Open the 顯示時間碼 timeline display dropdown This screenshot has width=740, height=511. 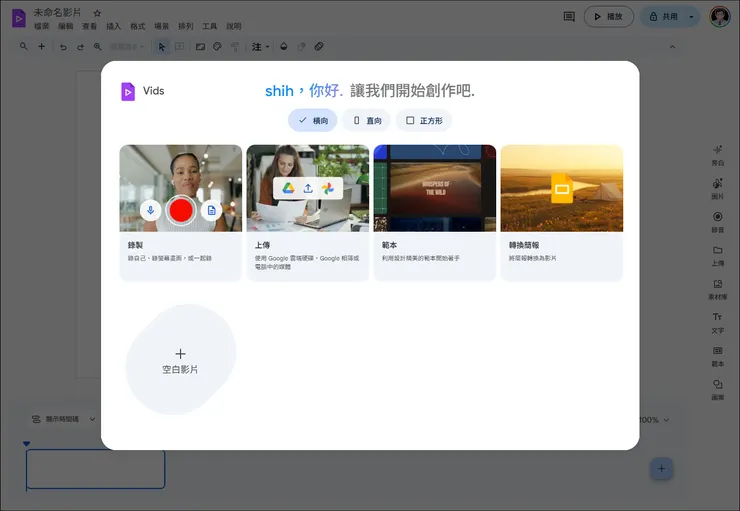pos(63,419)
